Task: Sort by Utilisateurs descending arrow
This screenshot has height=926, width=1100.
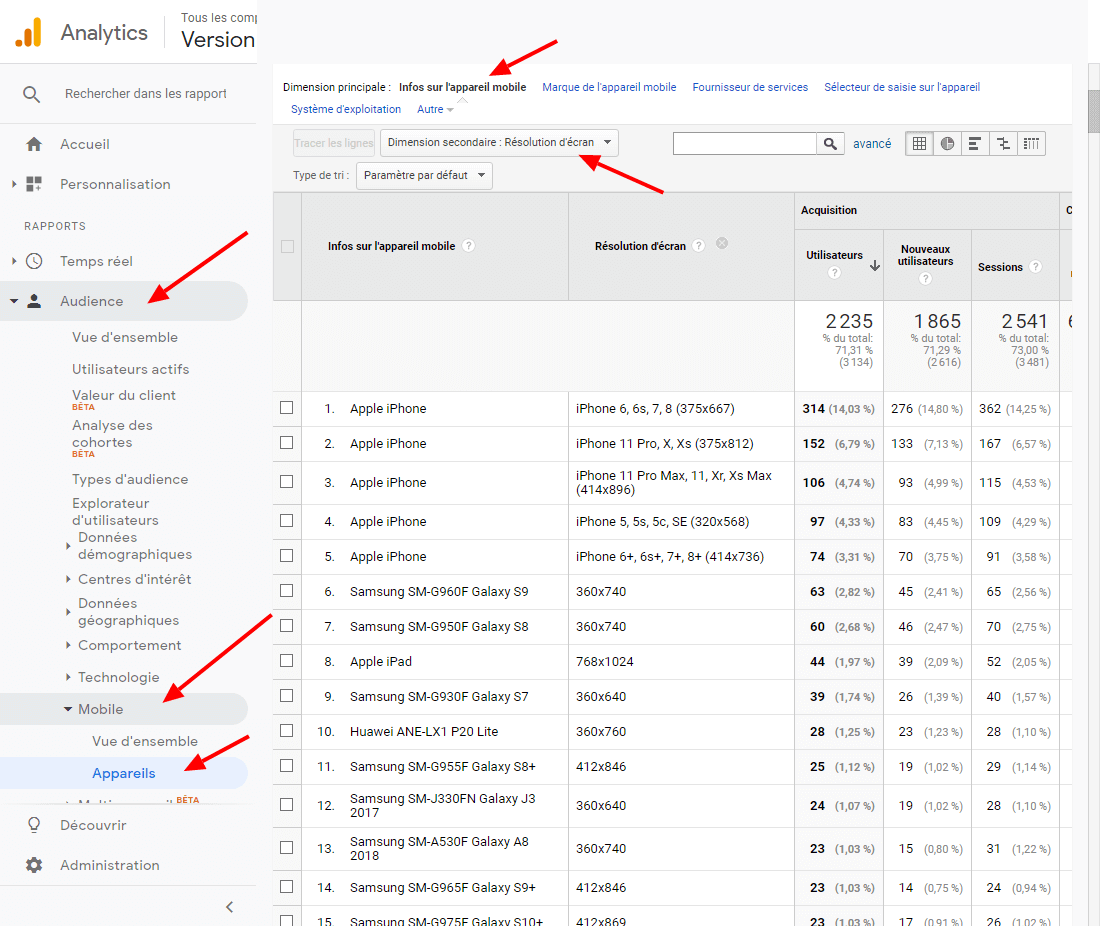Action: click(x=875, y=266)
